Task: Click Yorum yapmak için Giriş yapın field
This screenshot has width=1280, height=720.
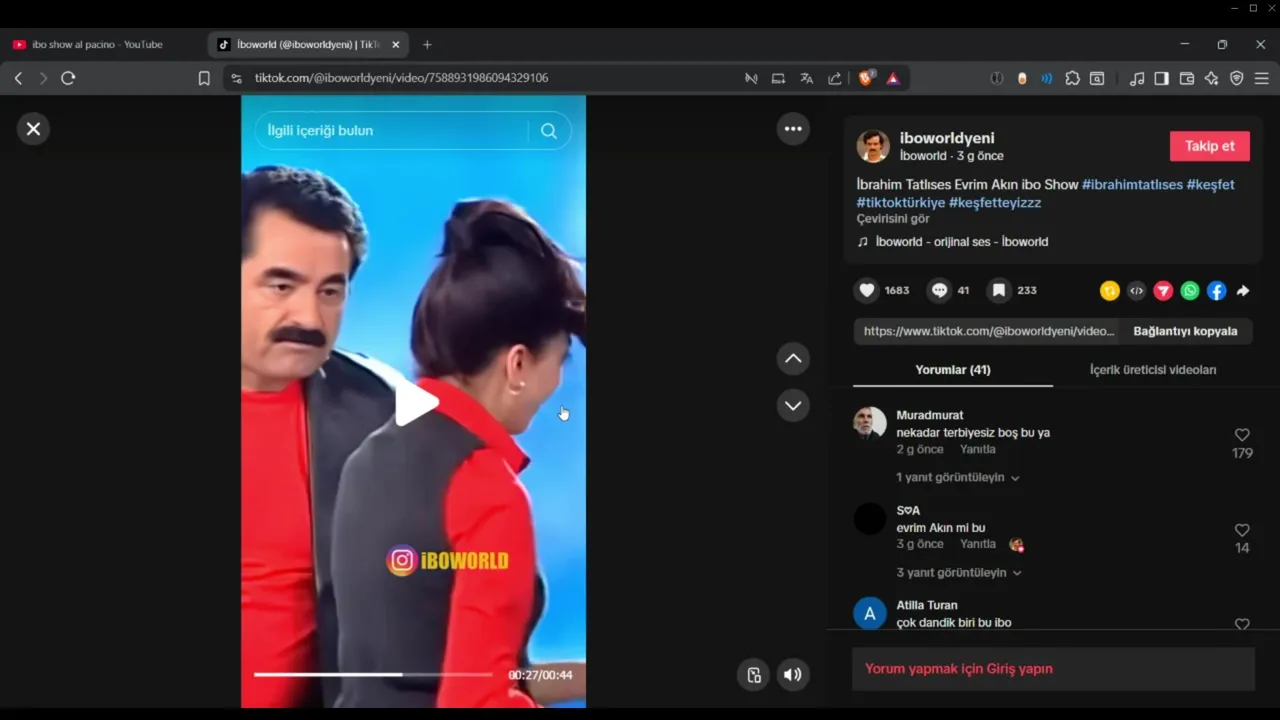Action: pyautogui.click(x=1053, y=669)
